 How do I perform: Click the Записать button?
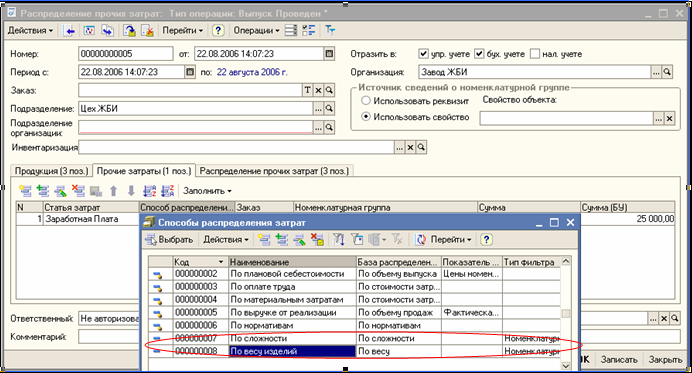pos(619,360)
